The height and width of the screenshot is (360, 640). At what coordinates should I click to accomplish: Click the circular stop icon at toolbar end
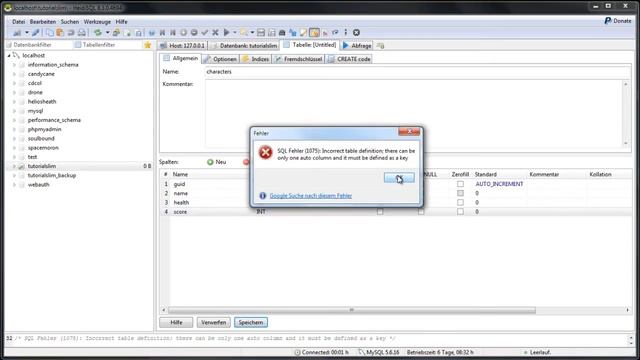pos(356,33)
